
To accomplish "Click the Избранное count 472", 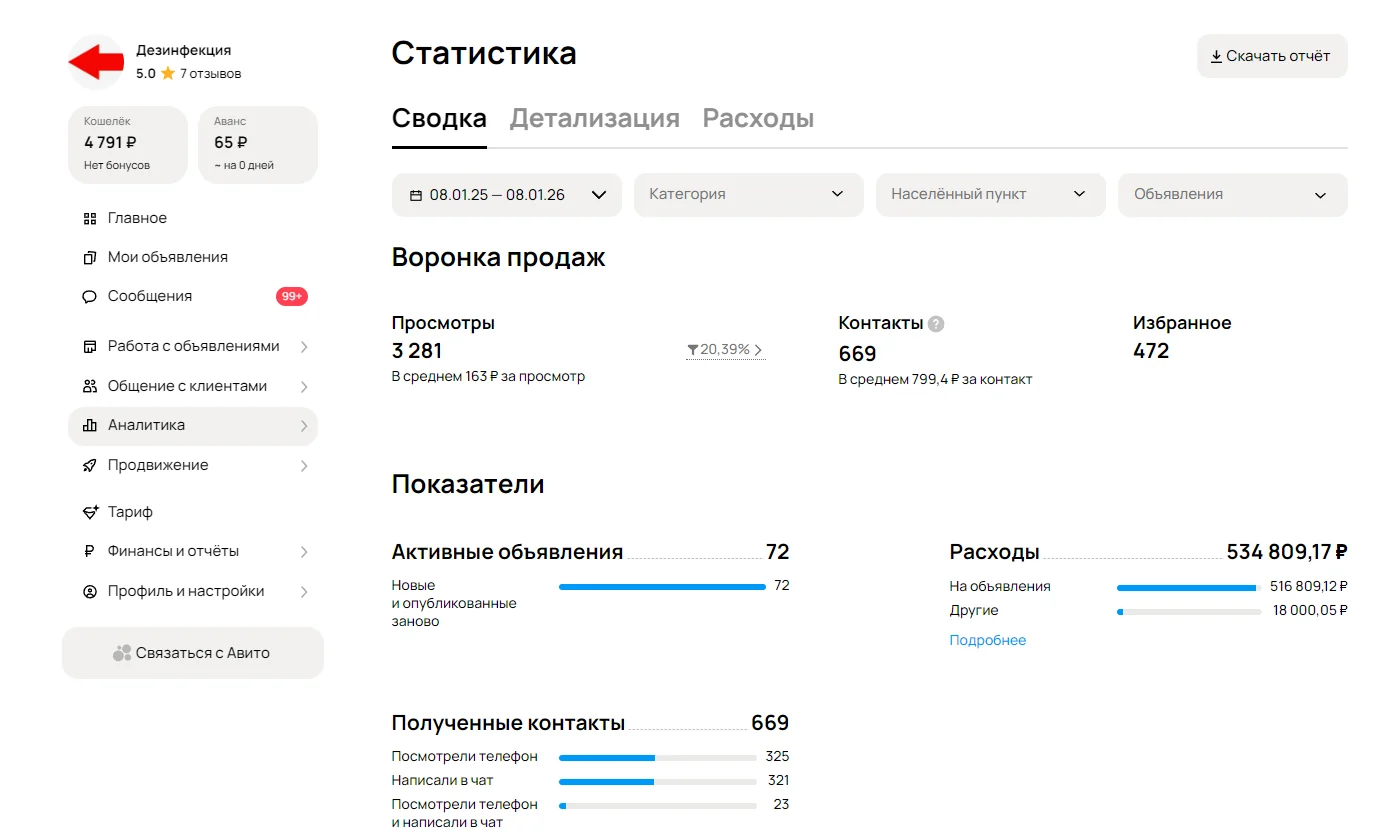I will 1151,351.
